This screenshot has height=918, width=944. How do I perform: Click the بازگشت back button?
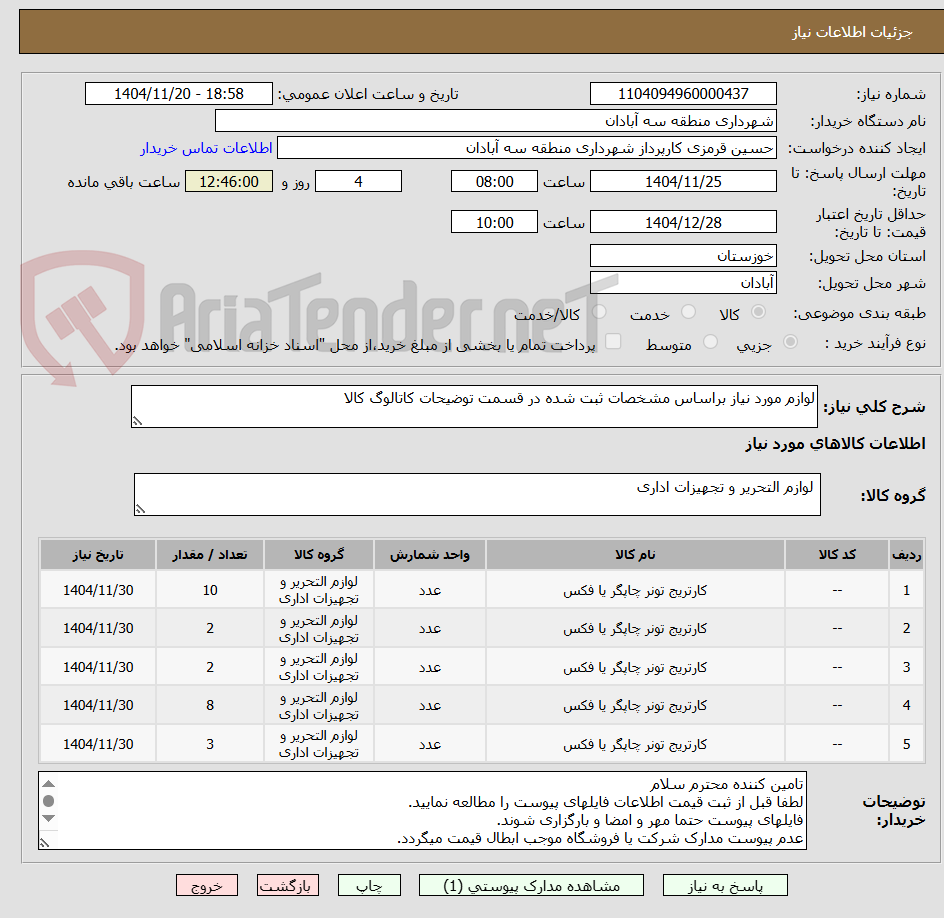287,885
